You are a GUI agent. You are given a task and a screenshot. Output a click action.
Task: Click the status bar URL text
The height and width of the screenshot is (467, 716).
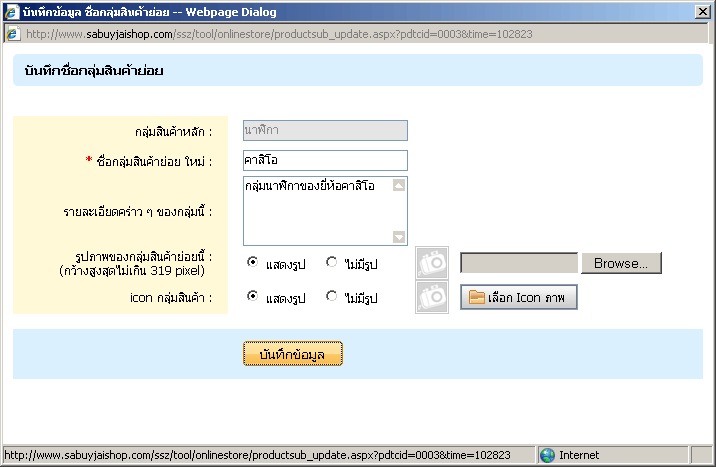tap(257, 455)
